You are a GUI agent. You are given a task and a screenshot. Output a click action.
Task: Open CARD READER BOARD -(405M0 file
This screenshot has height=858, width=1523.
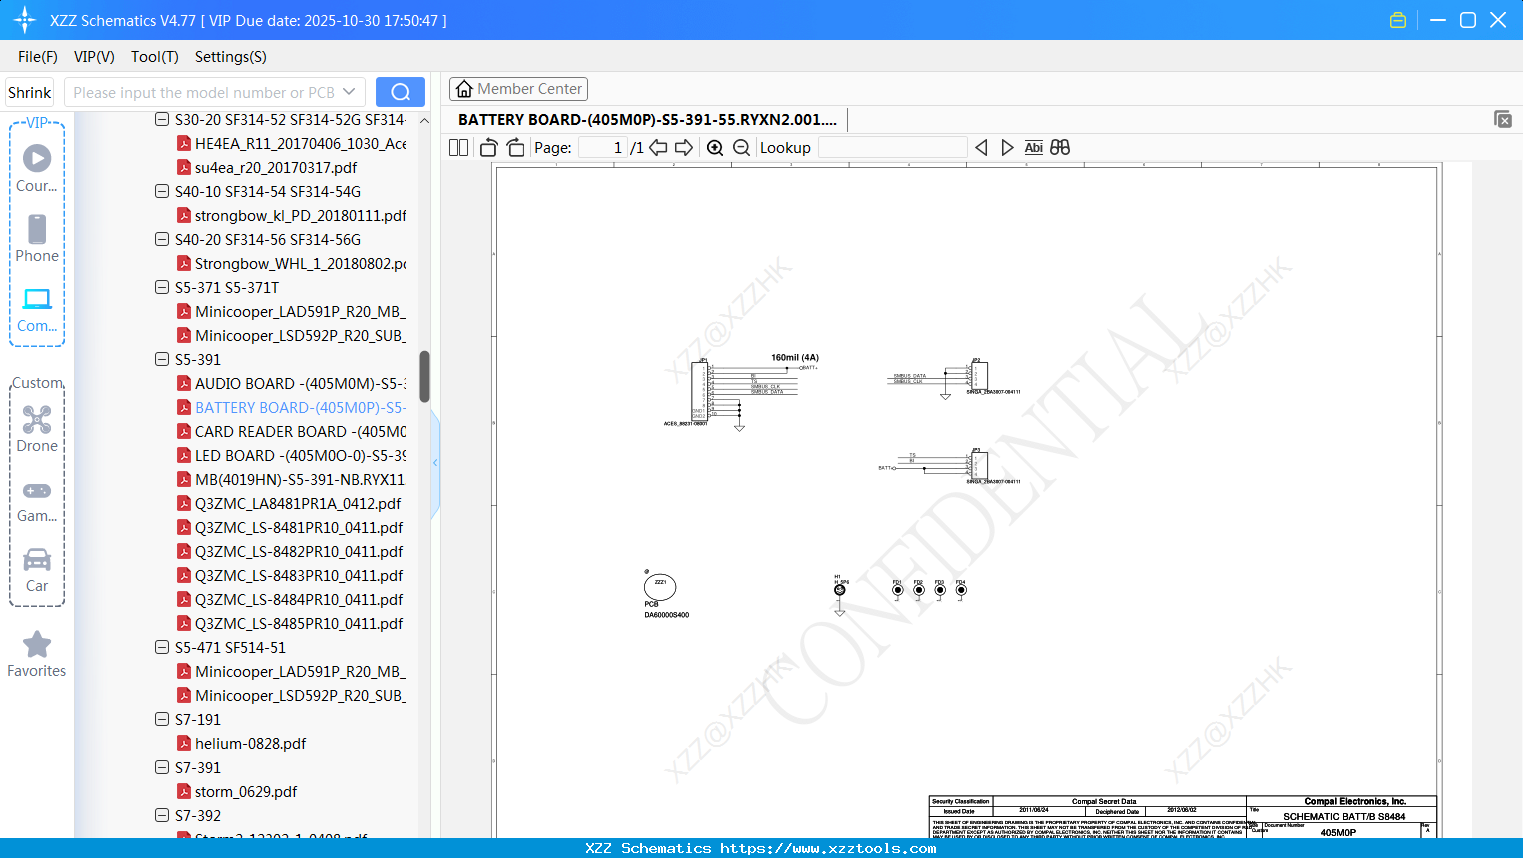300,431
